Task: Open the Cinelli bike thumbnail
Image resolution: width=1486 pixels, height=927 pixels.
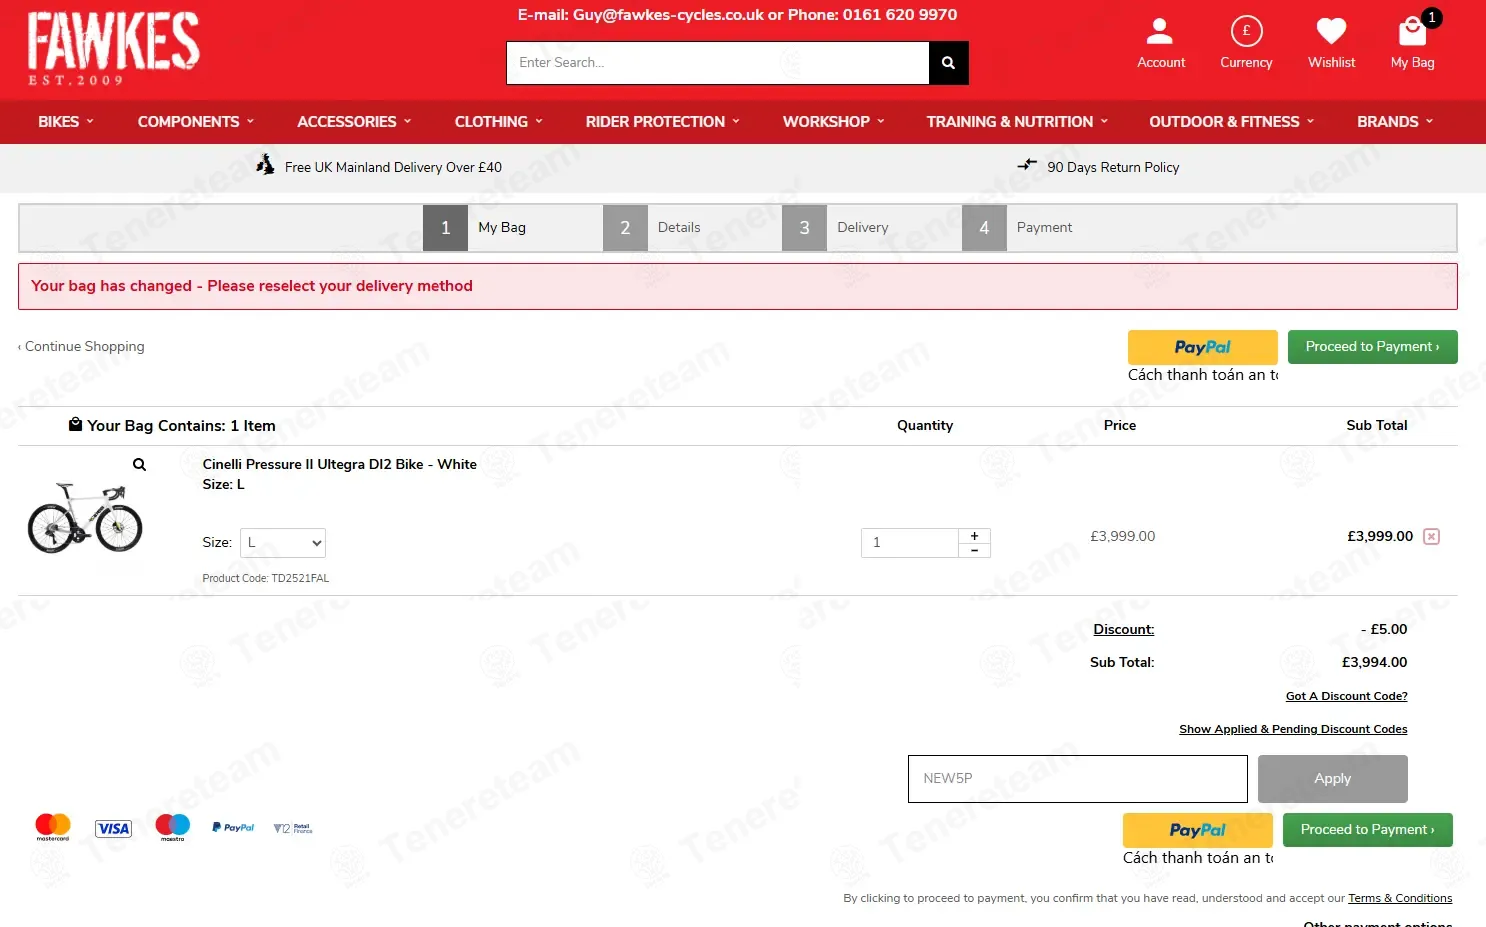Action: coord(85,520)
